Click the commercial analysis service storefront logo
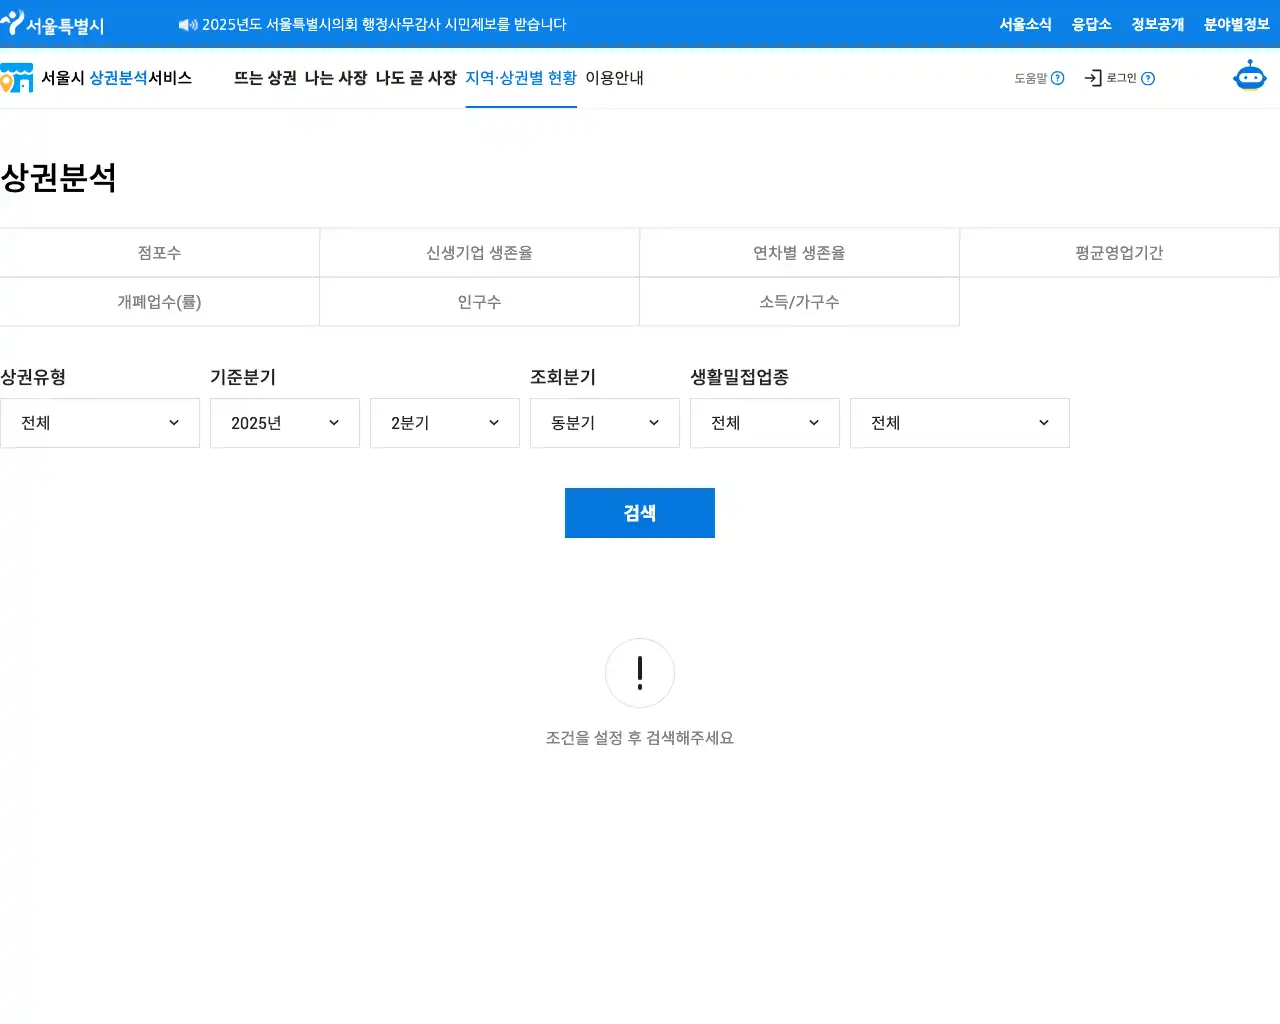 click(x=17, y=78)
